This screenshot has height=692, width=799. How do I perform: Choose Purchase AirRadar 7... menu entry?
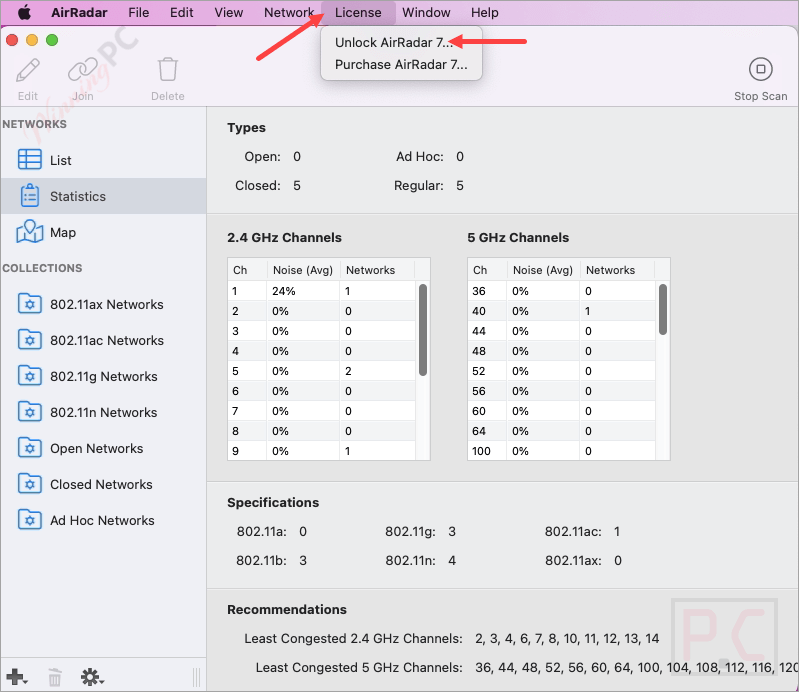tap(401, 65)
